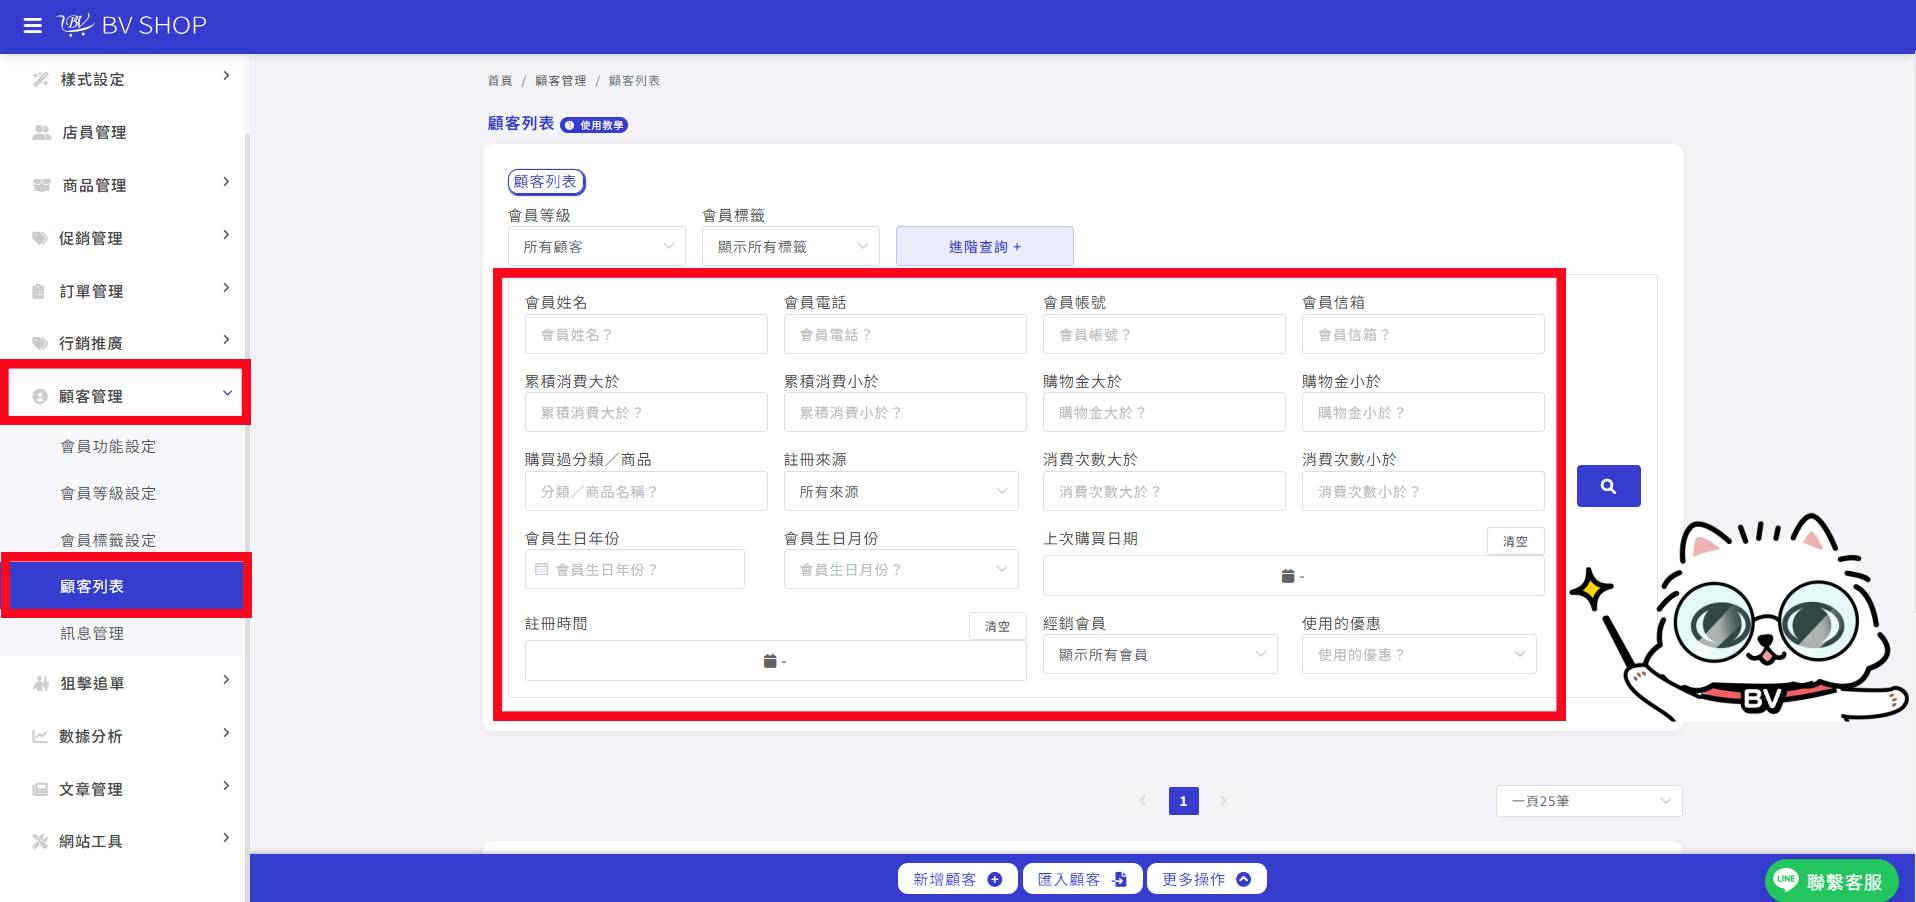Click the 會員信箱 input field
This screenshot has width=1916, height=902.
pyautogui.click(x=1423, y=334)
